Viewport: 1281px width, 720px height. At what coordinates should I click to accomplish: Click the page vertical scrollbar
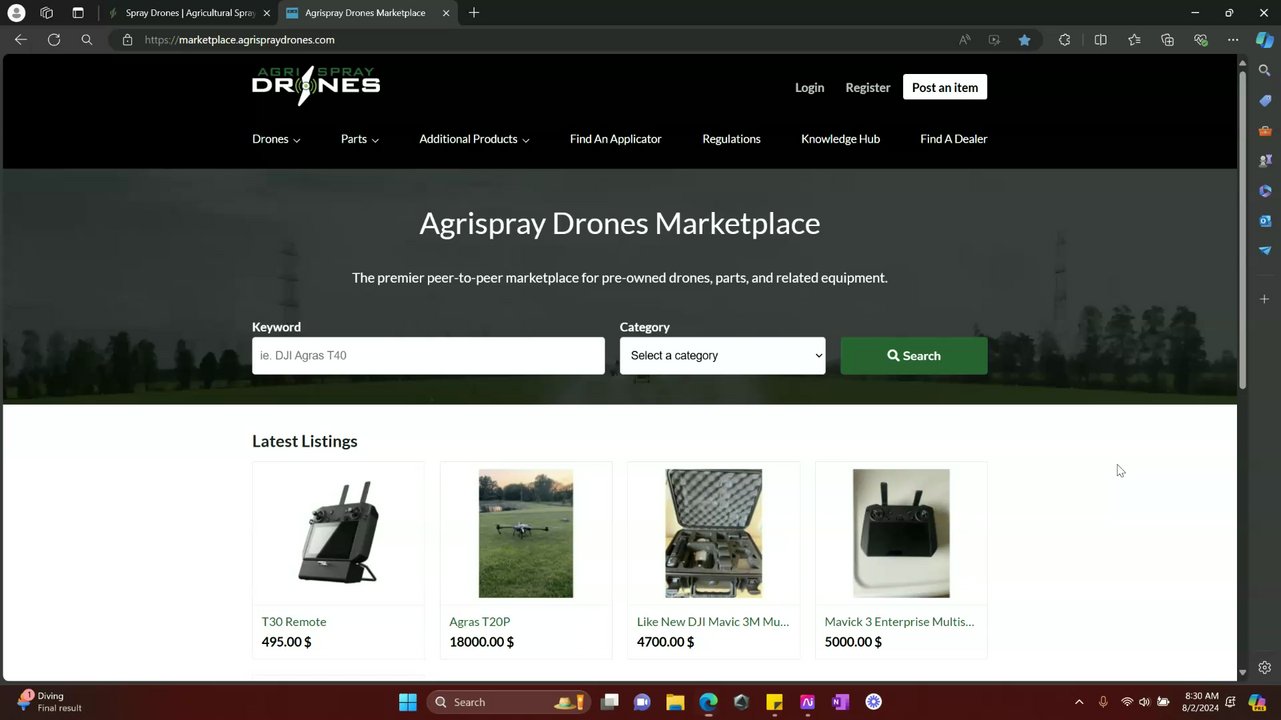pos(1243,230)
